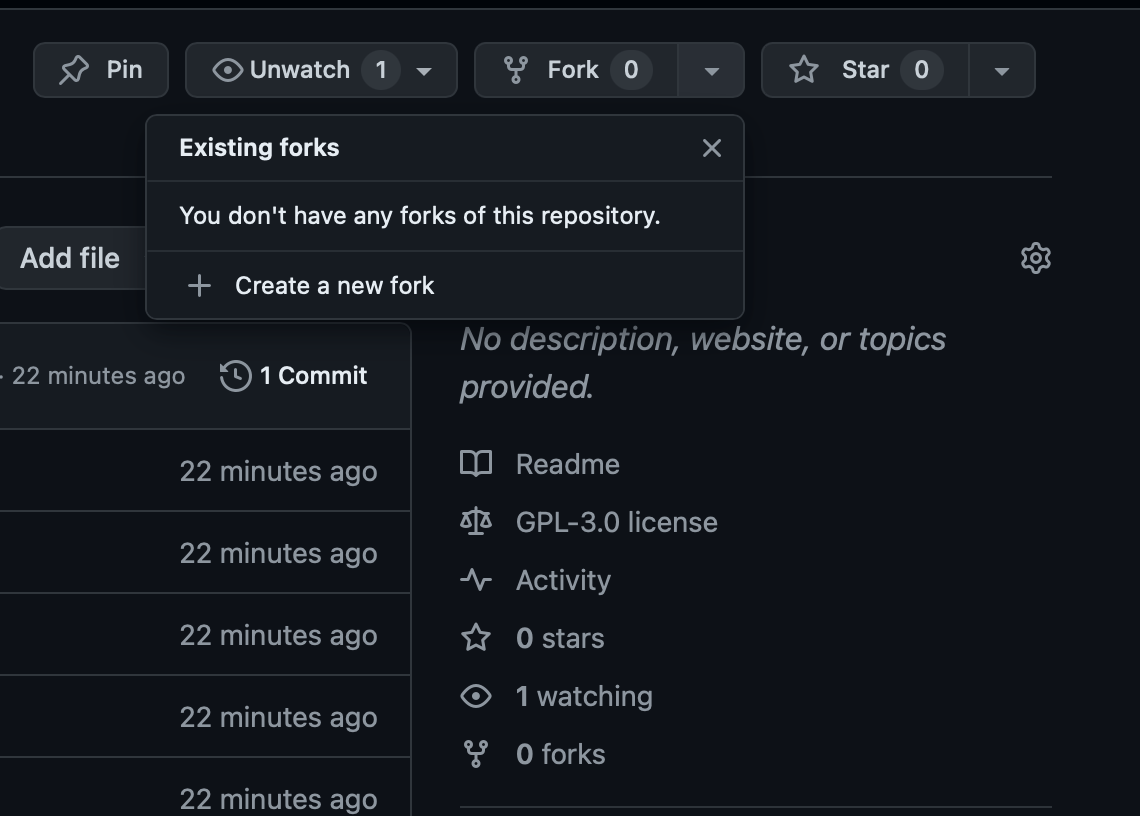The image size is (1140, 816).
Task: Open the star lists dropdown arrow
Action: pyautogui.click(x=1001, y=71)
